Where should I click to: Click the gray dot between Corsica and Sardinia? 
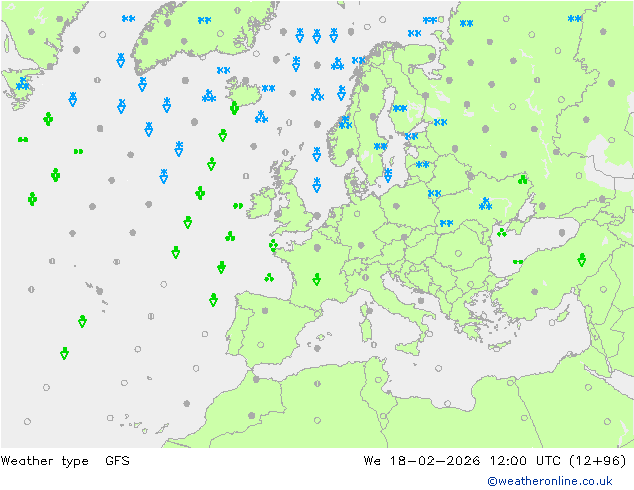pyautogui.click(x=370, y=311)
